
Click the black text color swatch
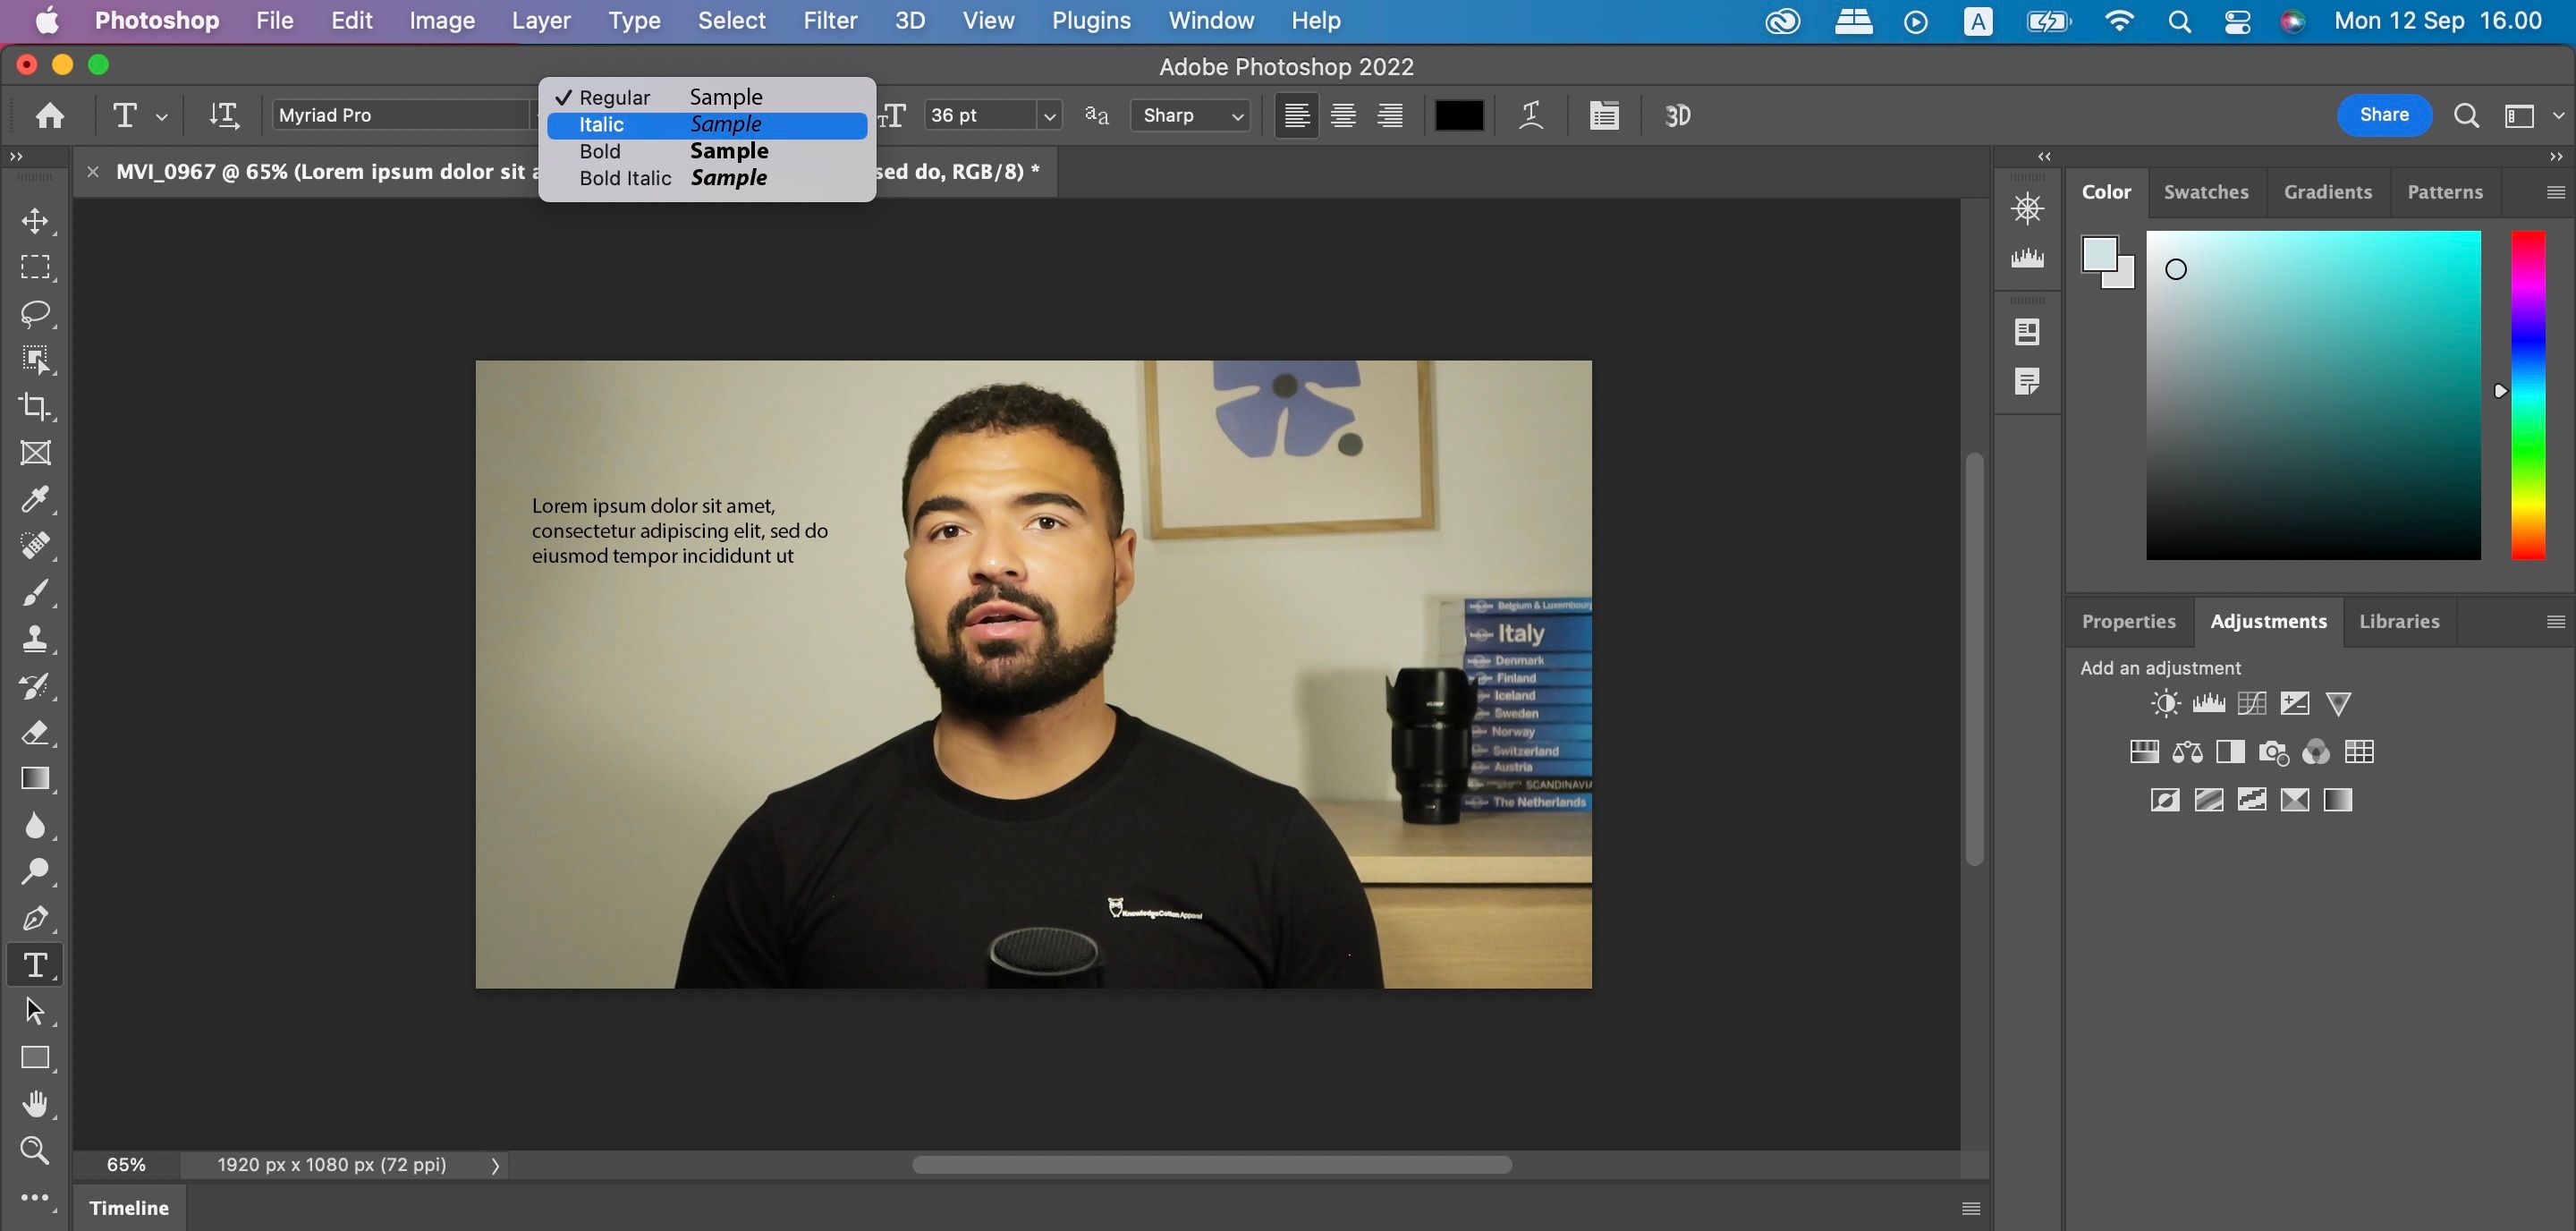1458,116
